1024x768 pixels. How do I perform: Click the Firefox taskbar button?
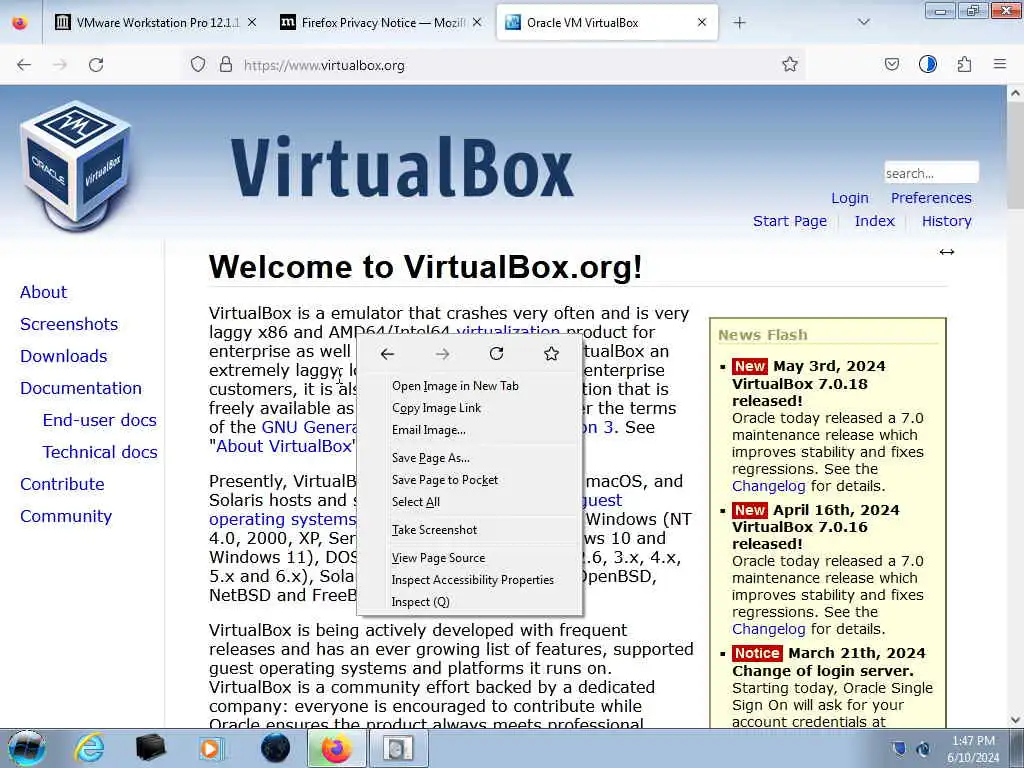click(x=336, y=748)
